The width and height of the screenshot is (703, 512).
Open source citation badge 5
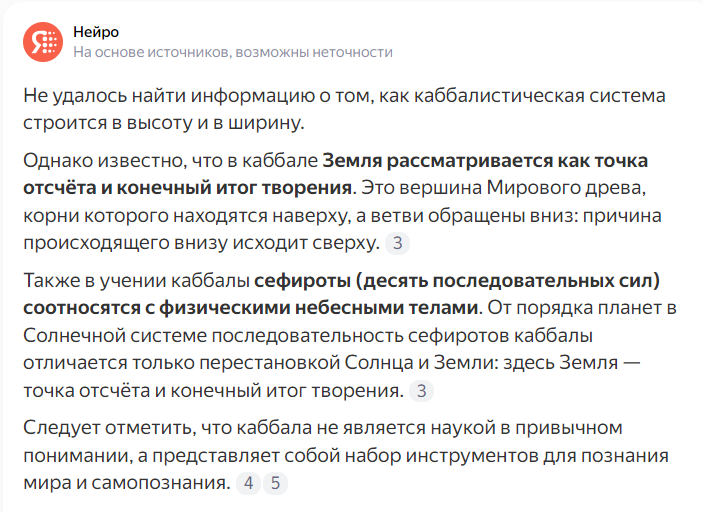click(x=275, y=483)
